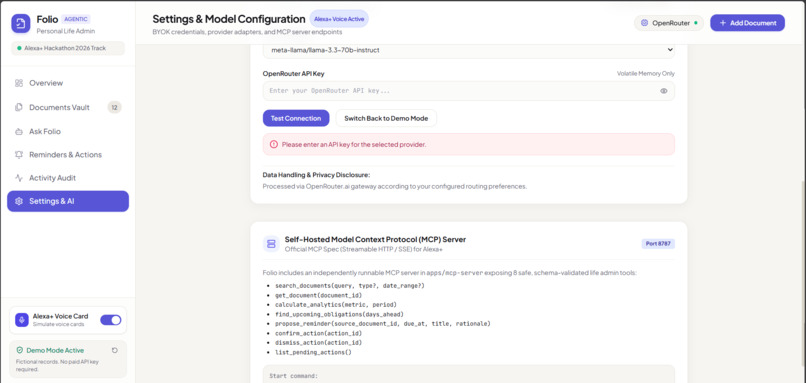The image size is (806, 383).
Task: Click the propose_reminder tool entry
Action: tap(383, 324)
